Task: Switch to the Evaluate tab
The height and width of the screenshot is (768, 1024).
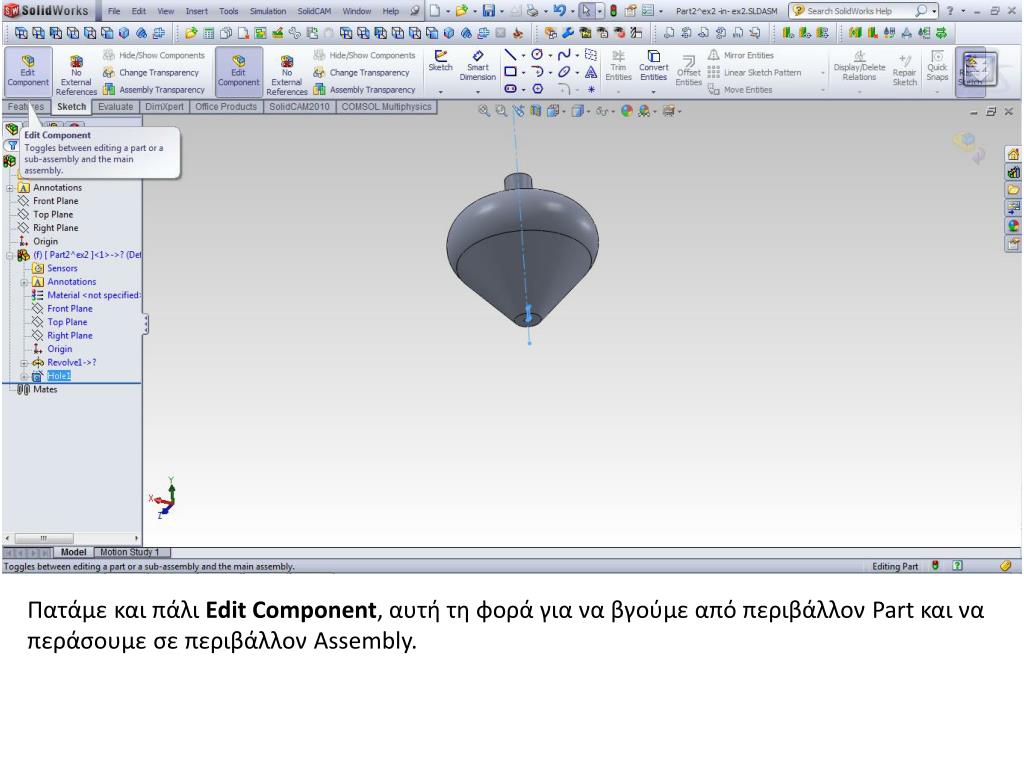Action: tap(116, 106)
